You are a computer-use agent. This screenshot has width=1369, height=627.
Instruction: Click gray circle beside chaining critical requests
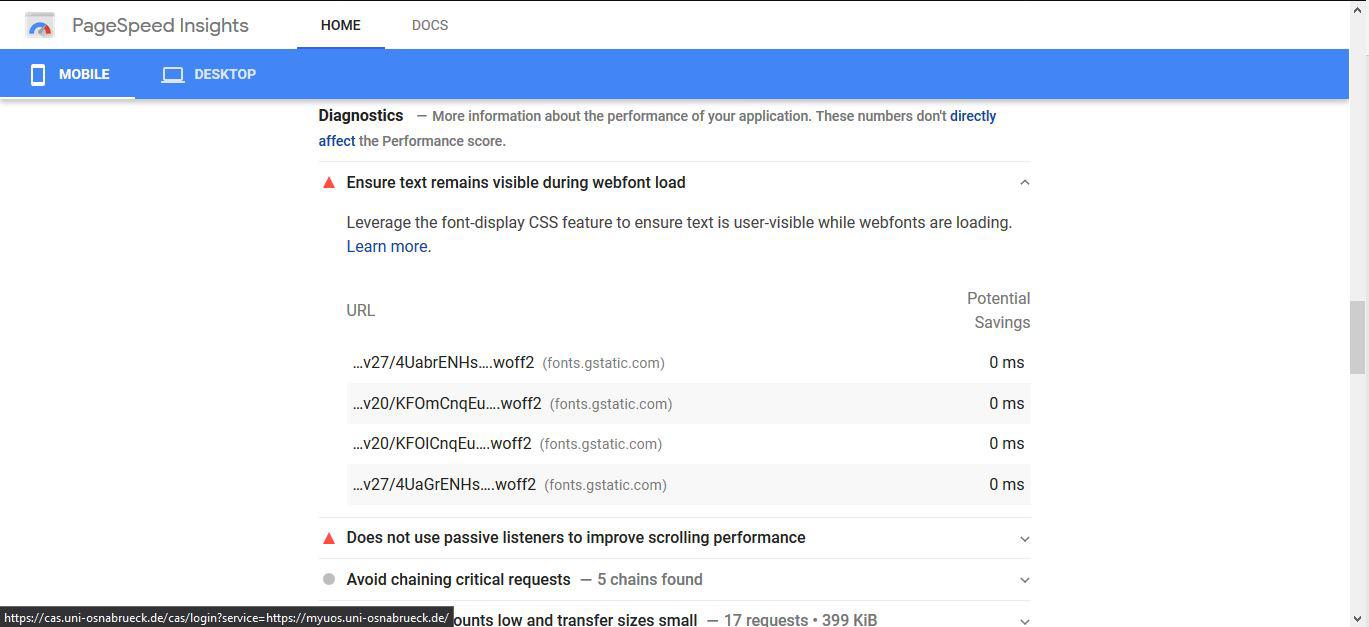328,579
